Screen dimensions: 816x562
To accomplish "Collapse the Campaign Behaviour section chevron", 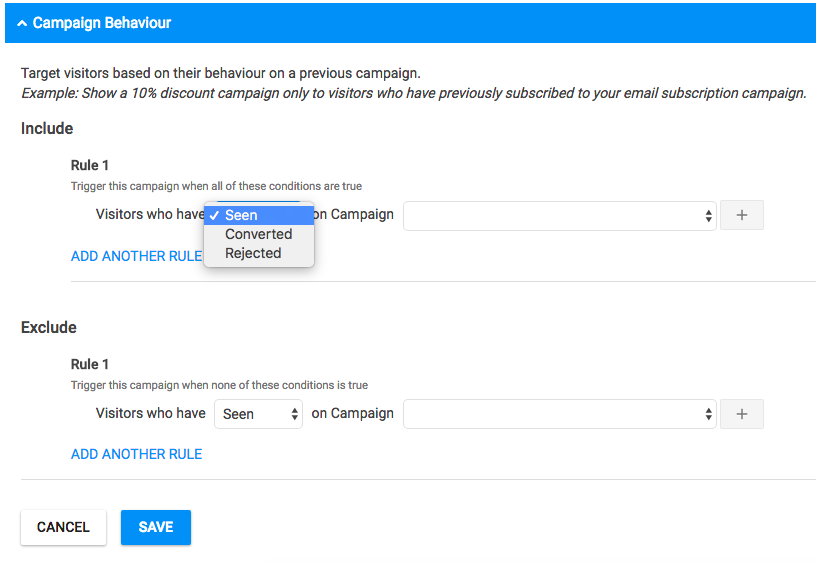I will 22,23.
